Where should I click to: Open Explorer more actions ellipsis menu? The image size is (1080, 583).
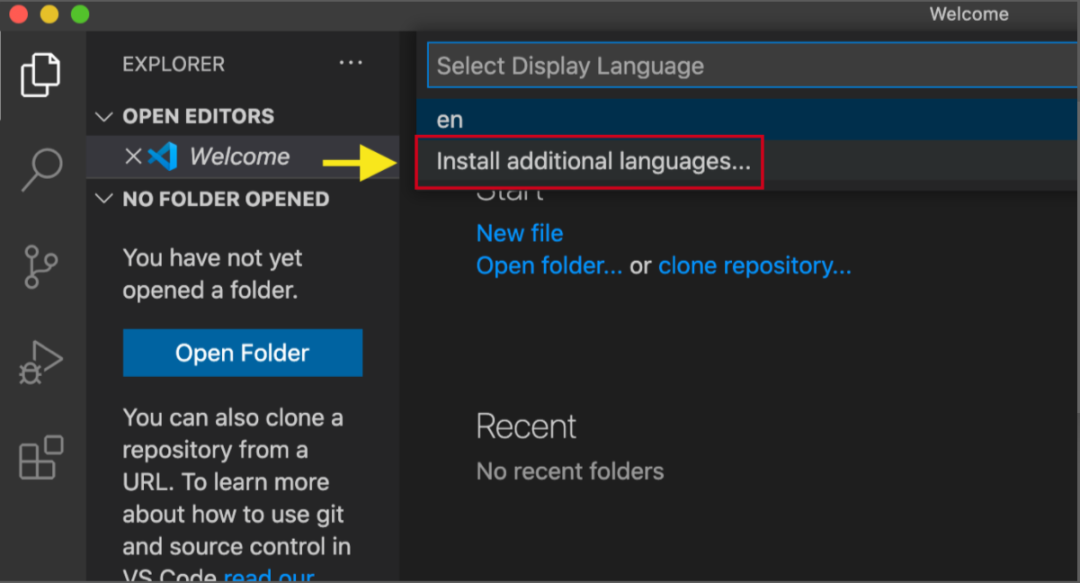[351, 63]
